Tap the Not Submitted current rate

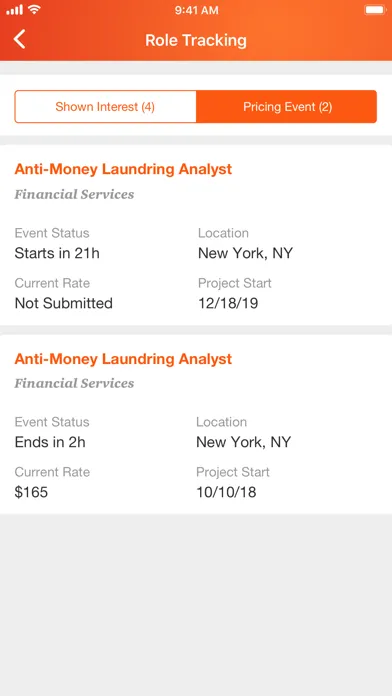pyautogui.click(x=64, y=303)
